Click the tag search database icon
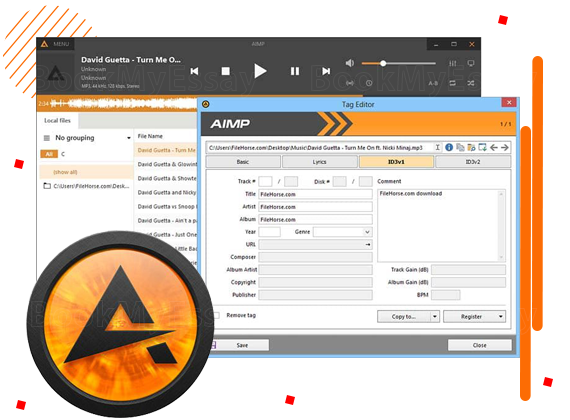Image resolution: width=570 pixels, height=420 pixels. point(471,147)
